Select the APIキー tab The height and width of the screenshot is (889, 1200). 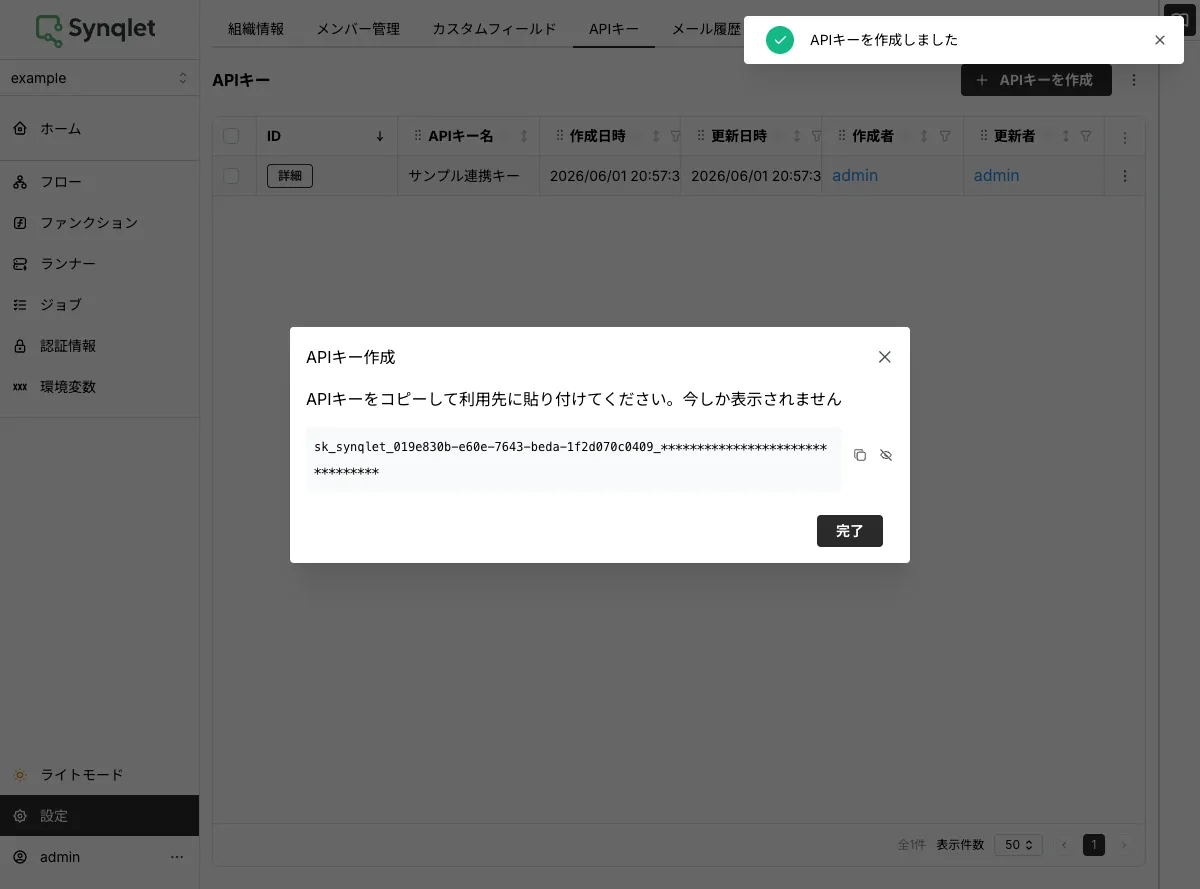click(x=614, y=29)
